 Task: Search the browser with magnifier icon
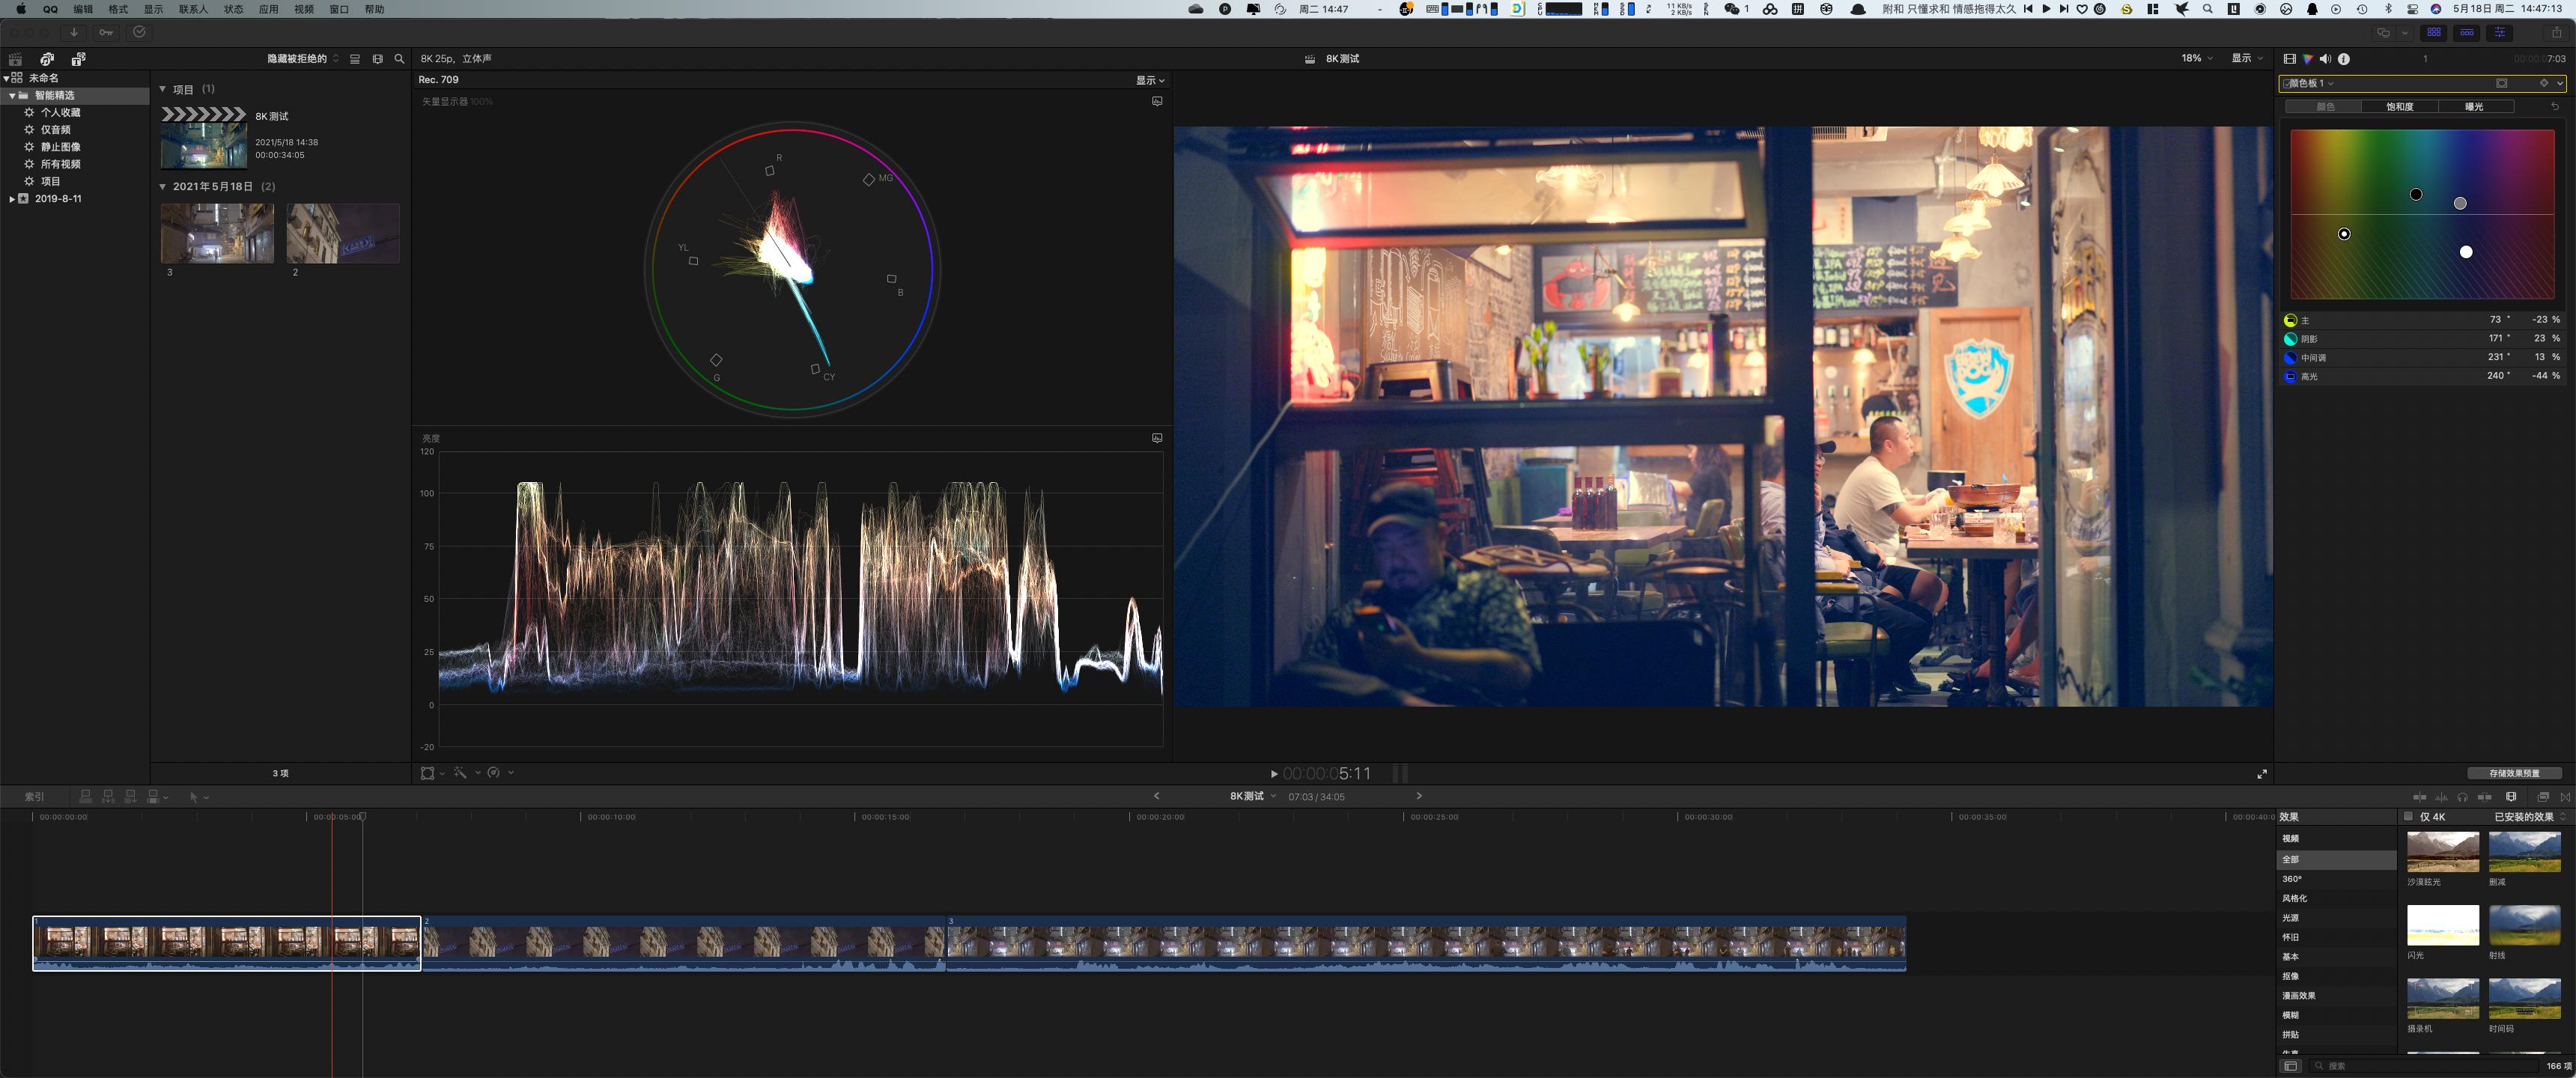tap(399, 59)
